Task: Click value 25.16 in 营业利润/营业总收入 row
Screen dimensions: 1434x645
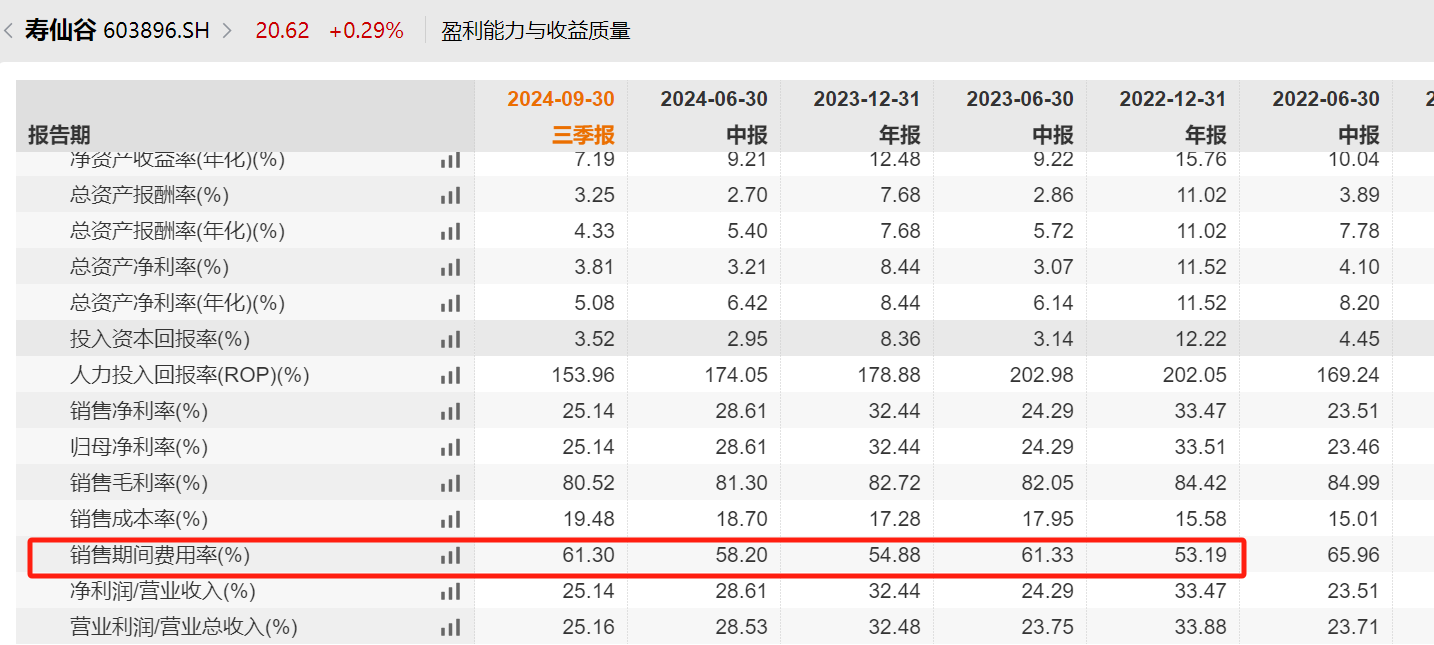Action: (x=588, y=627)
